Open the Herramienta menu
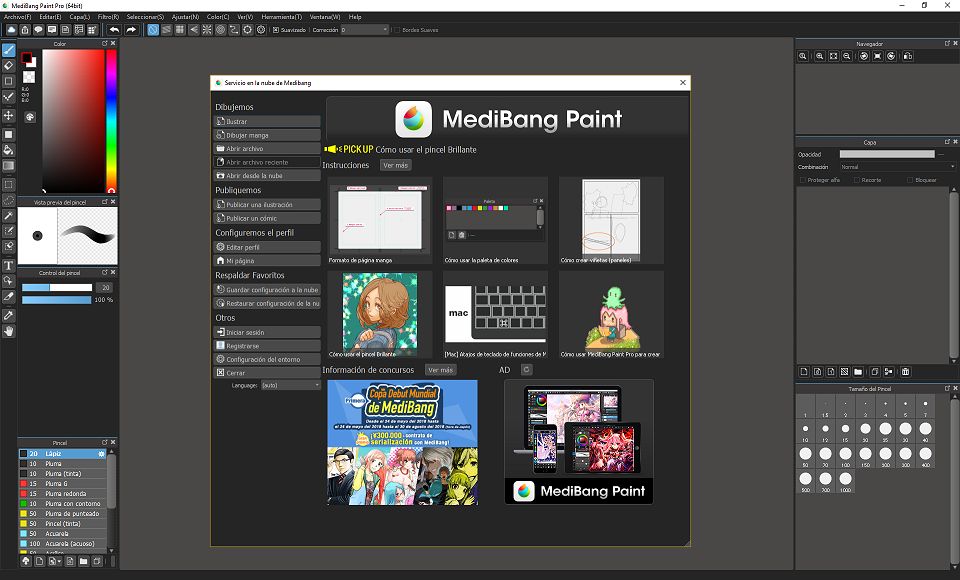This screenshot has height=580, width=960. (x=282, y=17)
